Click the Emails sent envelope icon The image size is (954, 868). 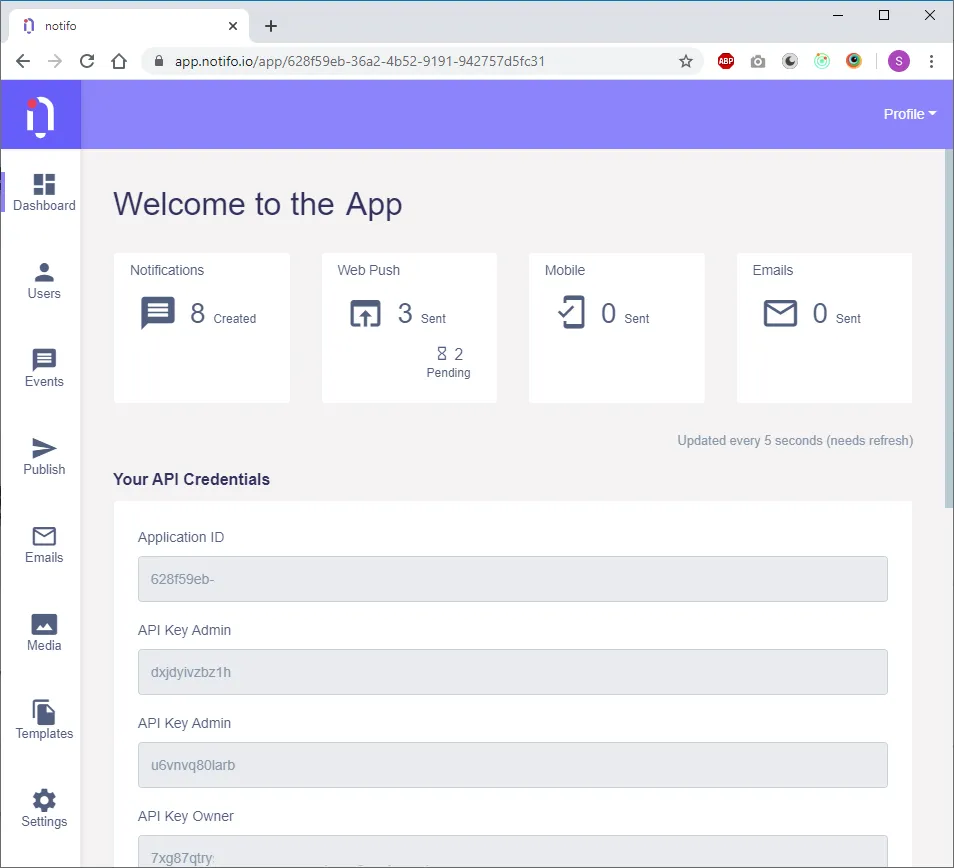click(780, 313)
